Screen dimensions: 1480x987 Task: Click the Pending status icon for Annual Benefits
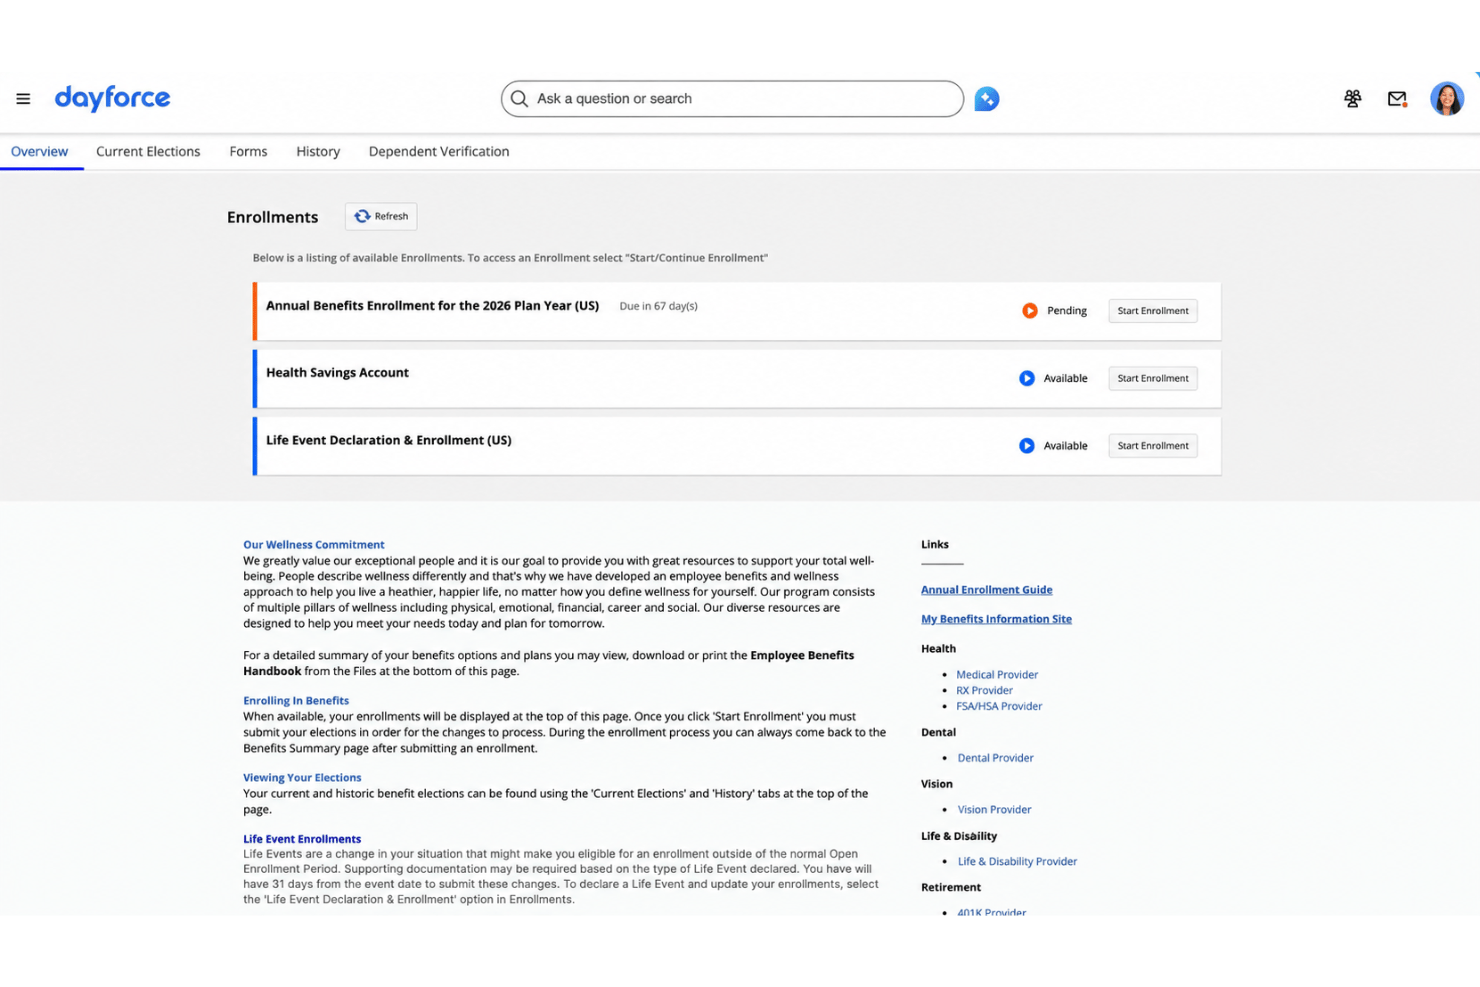click(x=1030, y=311)
